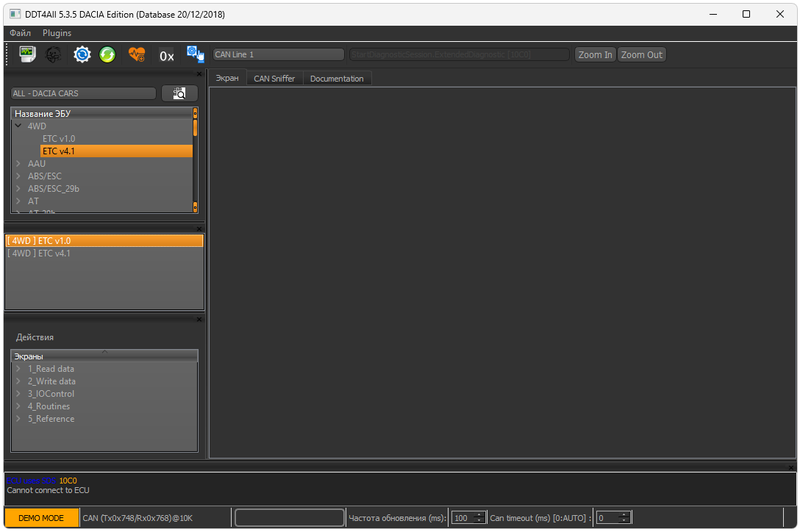Image resolution: width=800 pixels, height=532 pixels.
Task: Open the Documentation tab
Action: pos(337,79)
